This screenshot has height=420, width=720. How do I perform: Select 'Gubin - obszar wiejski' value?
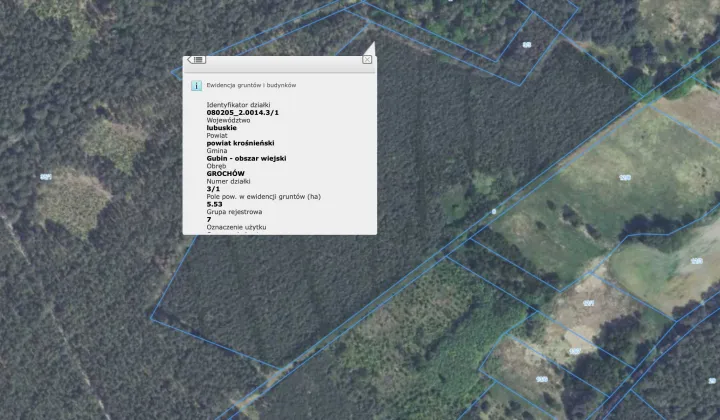point(246,158)
